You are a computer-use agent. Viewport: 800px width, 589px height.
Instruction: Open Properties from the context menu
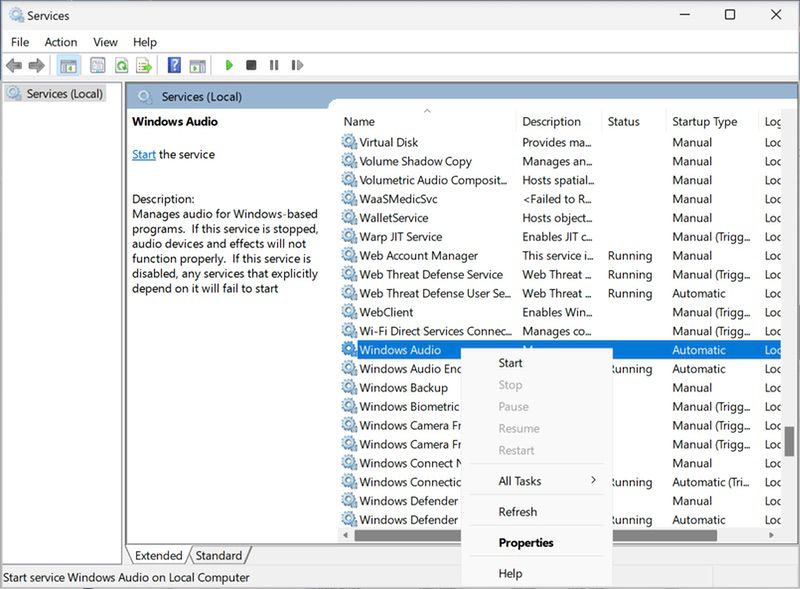536,543
